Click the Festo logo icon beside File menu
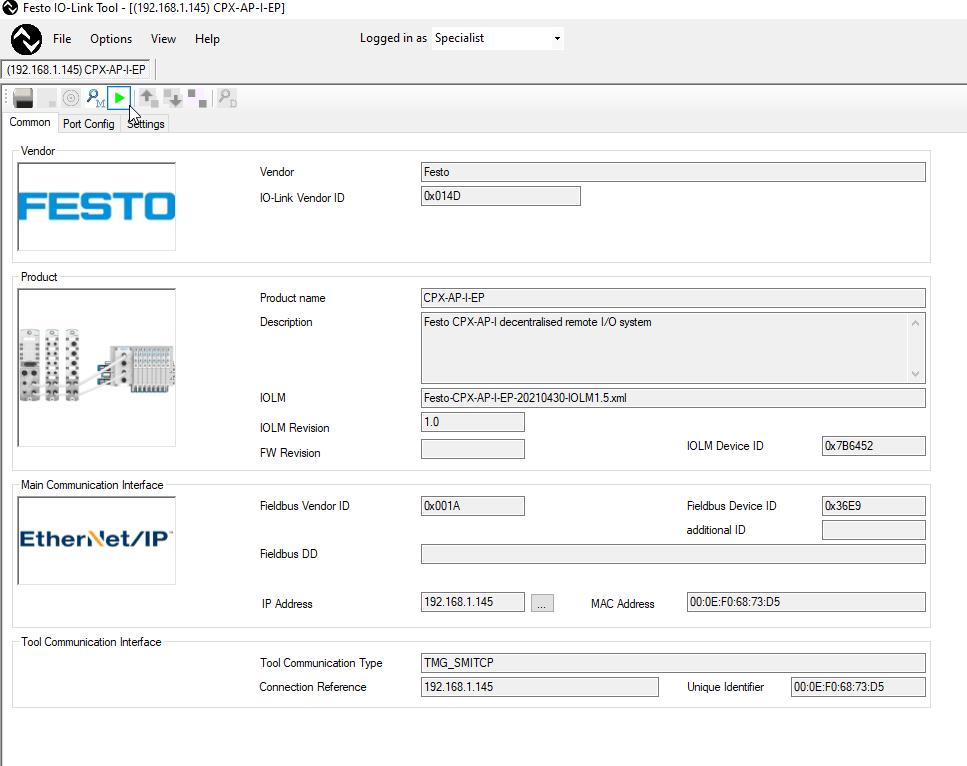967x766 pixels. [26, 39]
